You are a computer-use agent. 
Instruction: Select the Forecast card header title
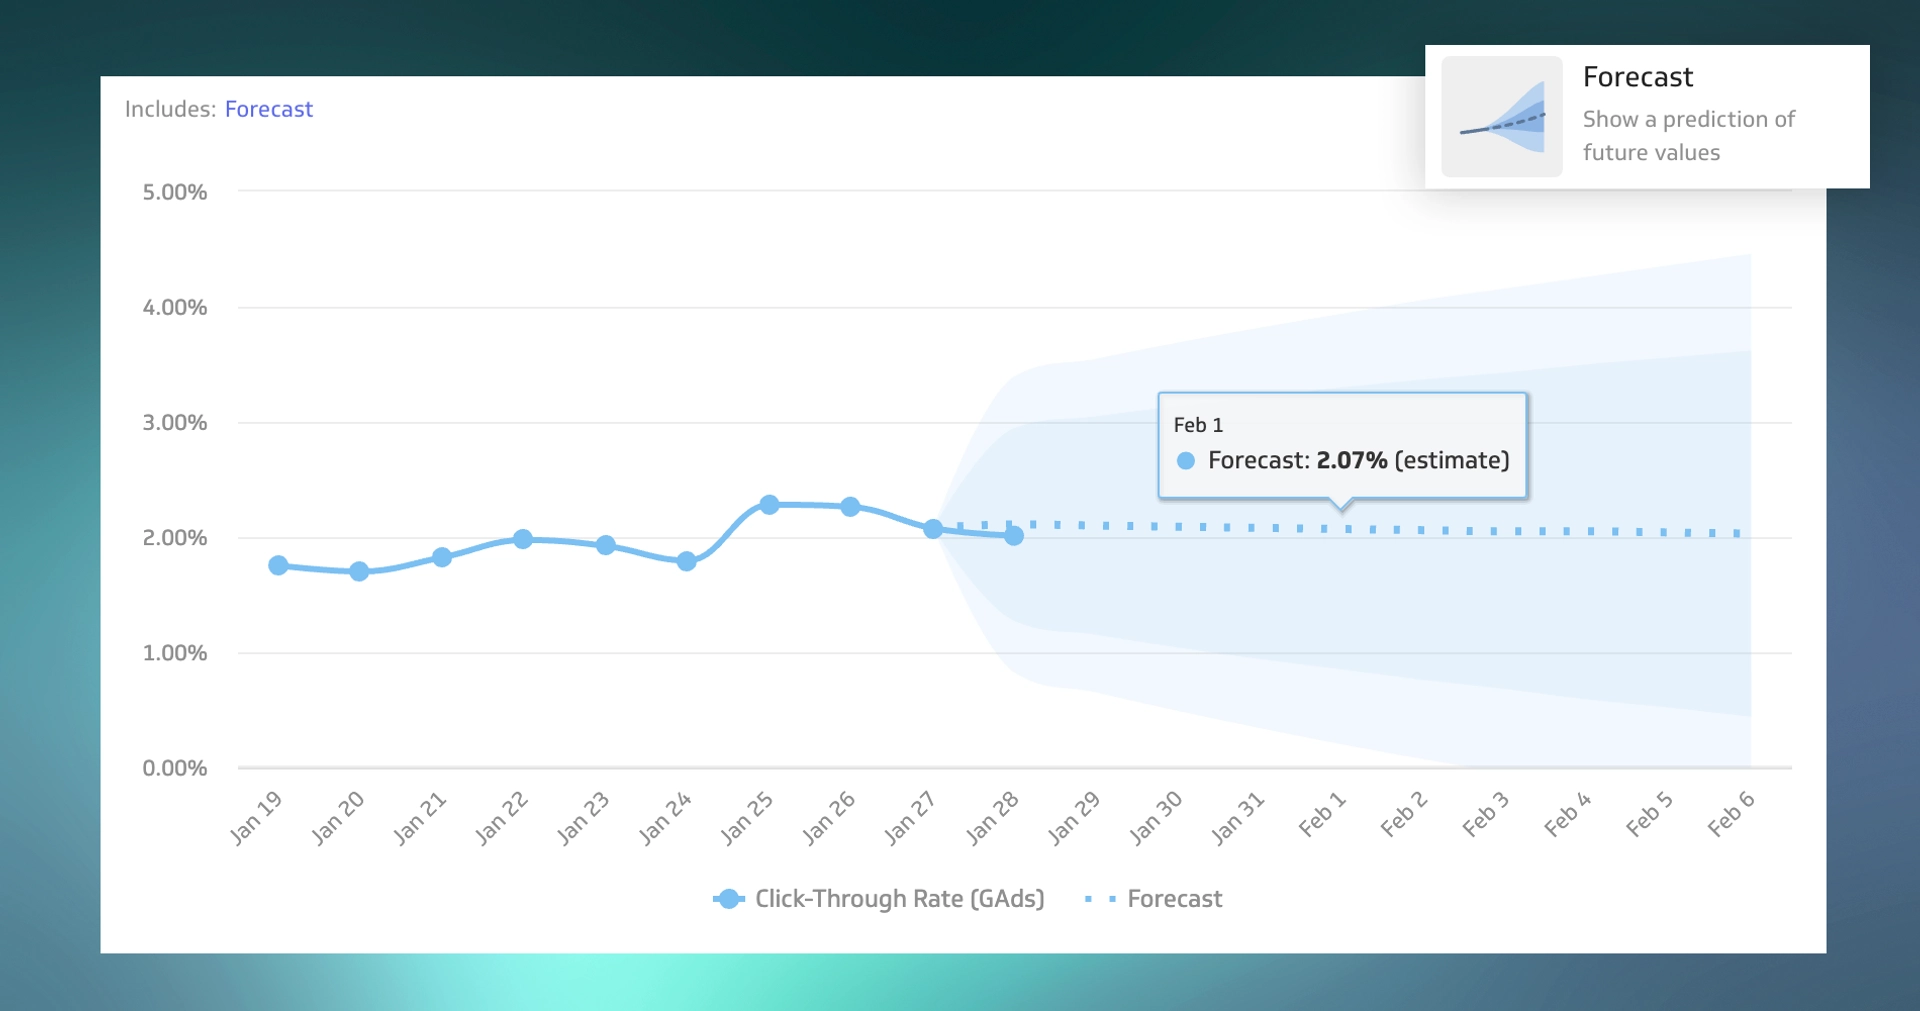point(1638,77)
